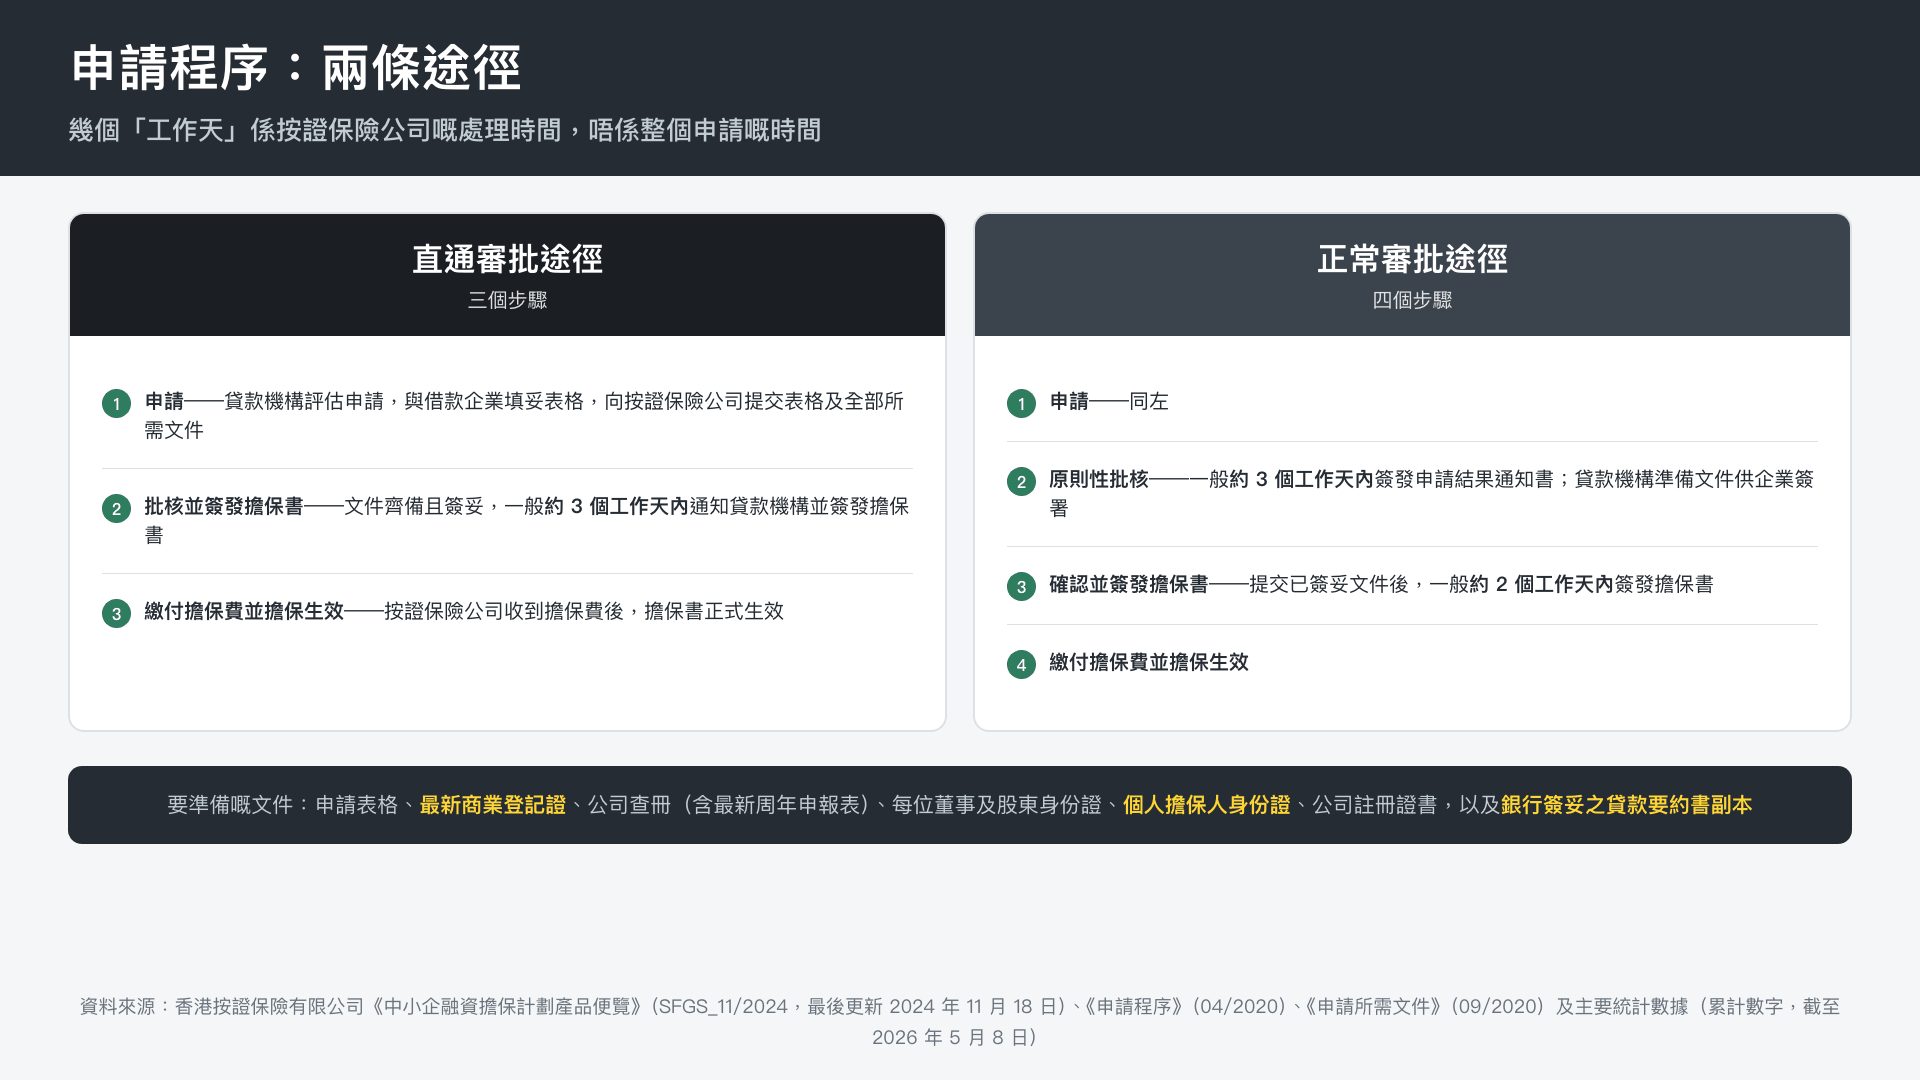Click highlighted 最新商業登記證 text

[493, 805]
